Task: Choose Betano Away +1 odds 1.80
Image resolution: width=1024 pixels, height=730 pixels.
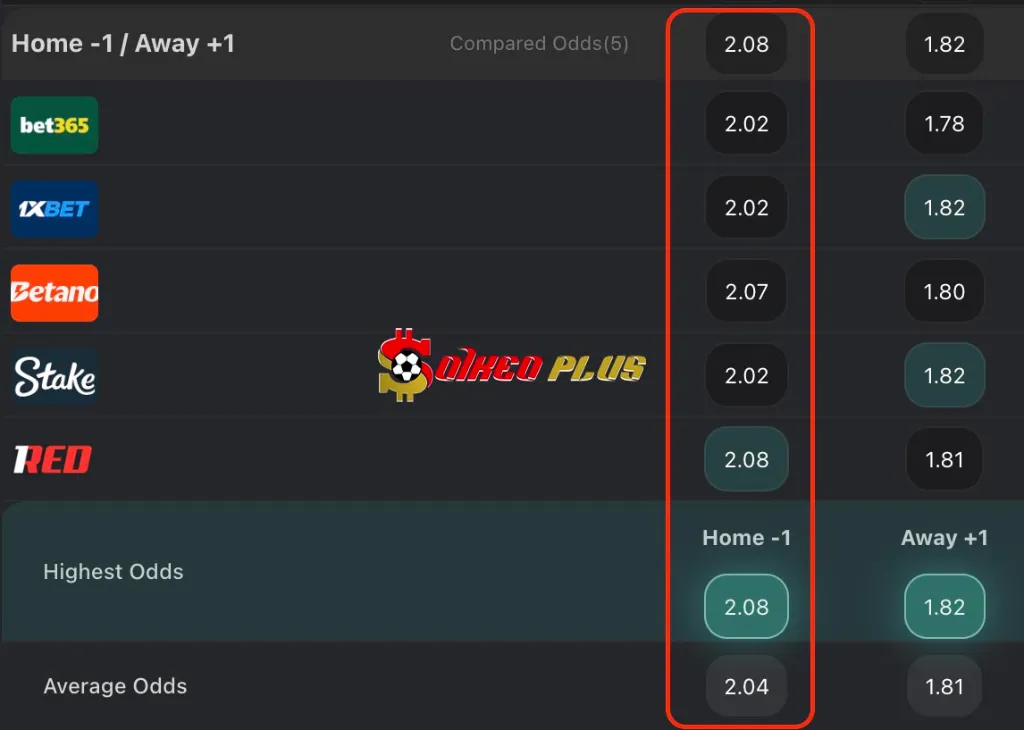Action: tap(944, 291)
